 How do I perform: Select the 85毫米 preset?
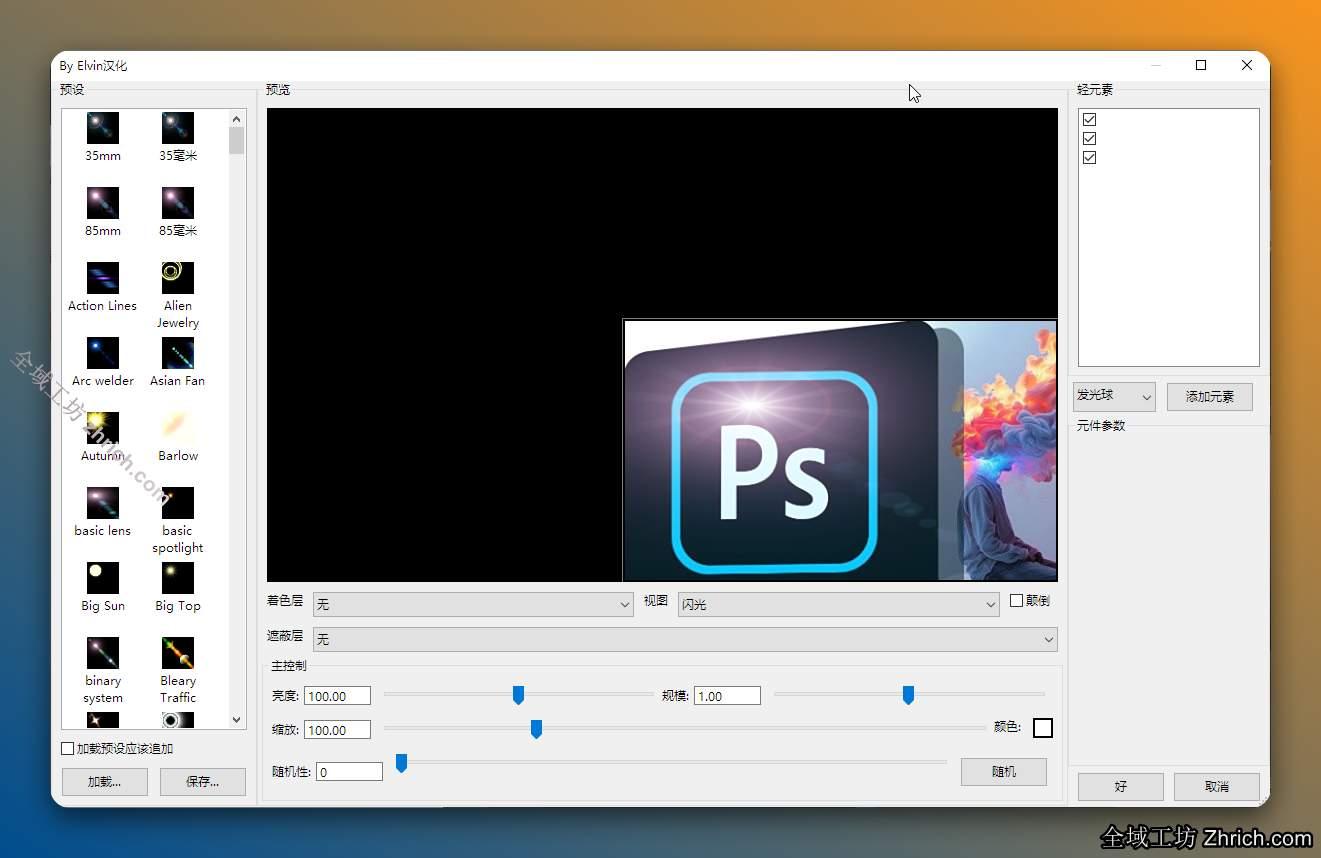(178, 212)
